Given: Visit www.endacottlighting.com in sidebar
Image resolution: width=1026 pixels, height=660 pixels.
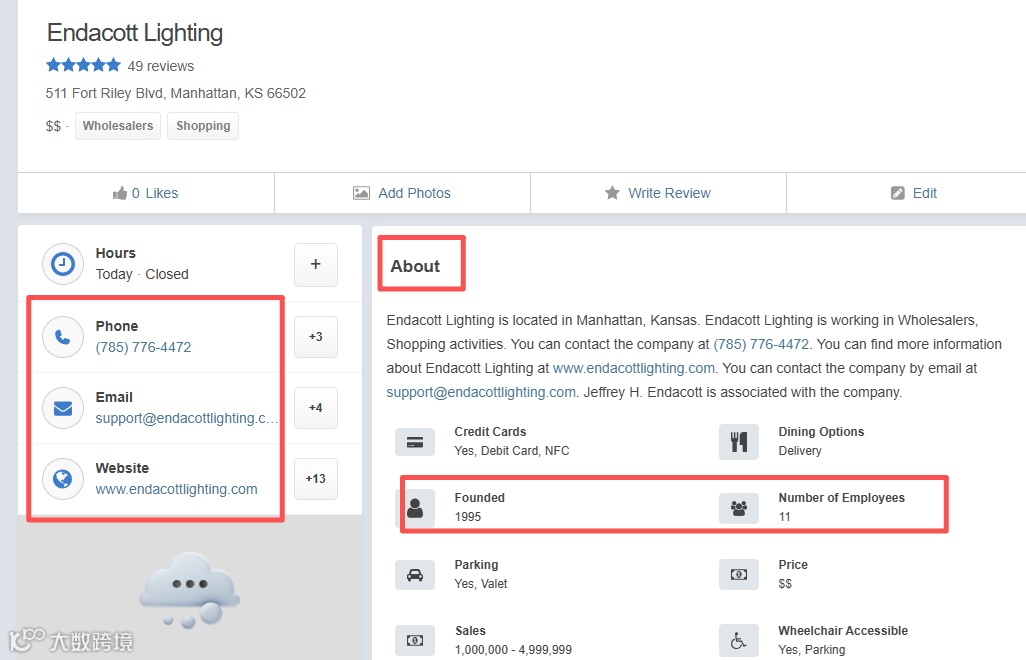Looking at the screenshot, I should pyautogui.click(x=176, y=489).
